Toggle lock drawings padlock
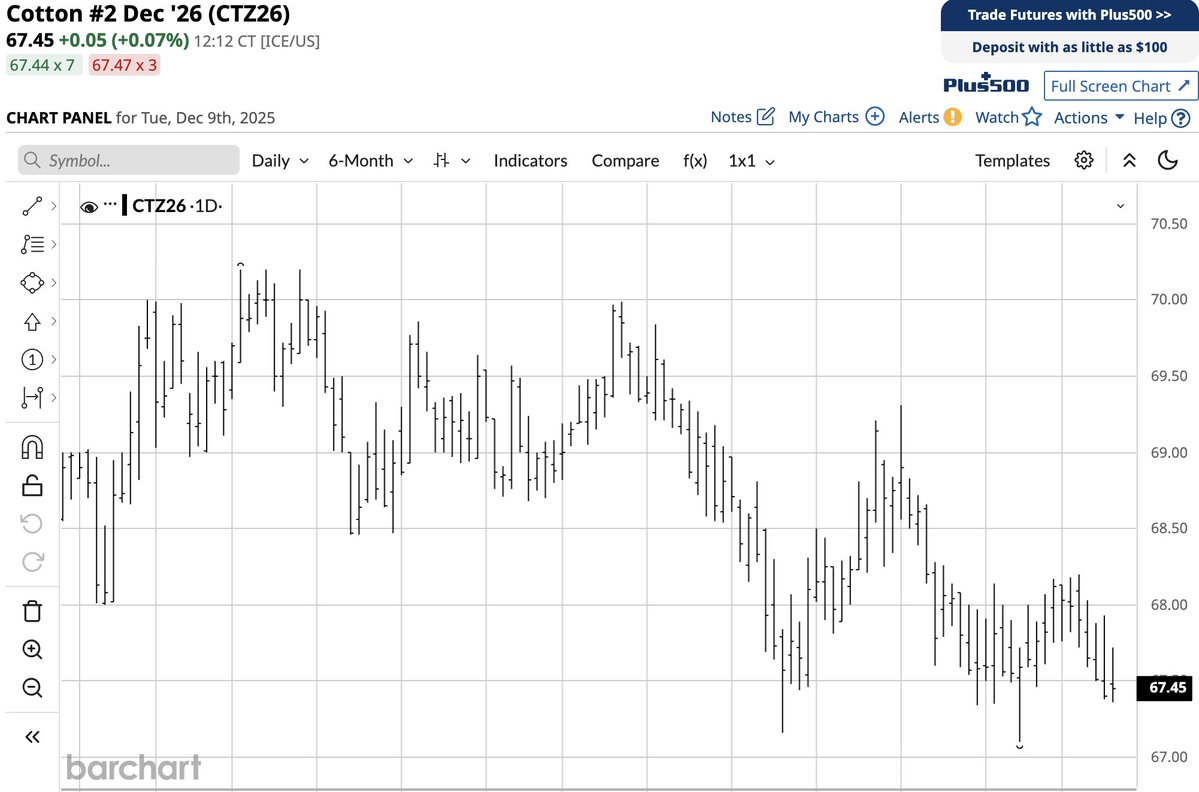 tap(32, 485)
